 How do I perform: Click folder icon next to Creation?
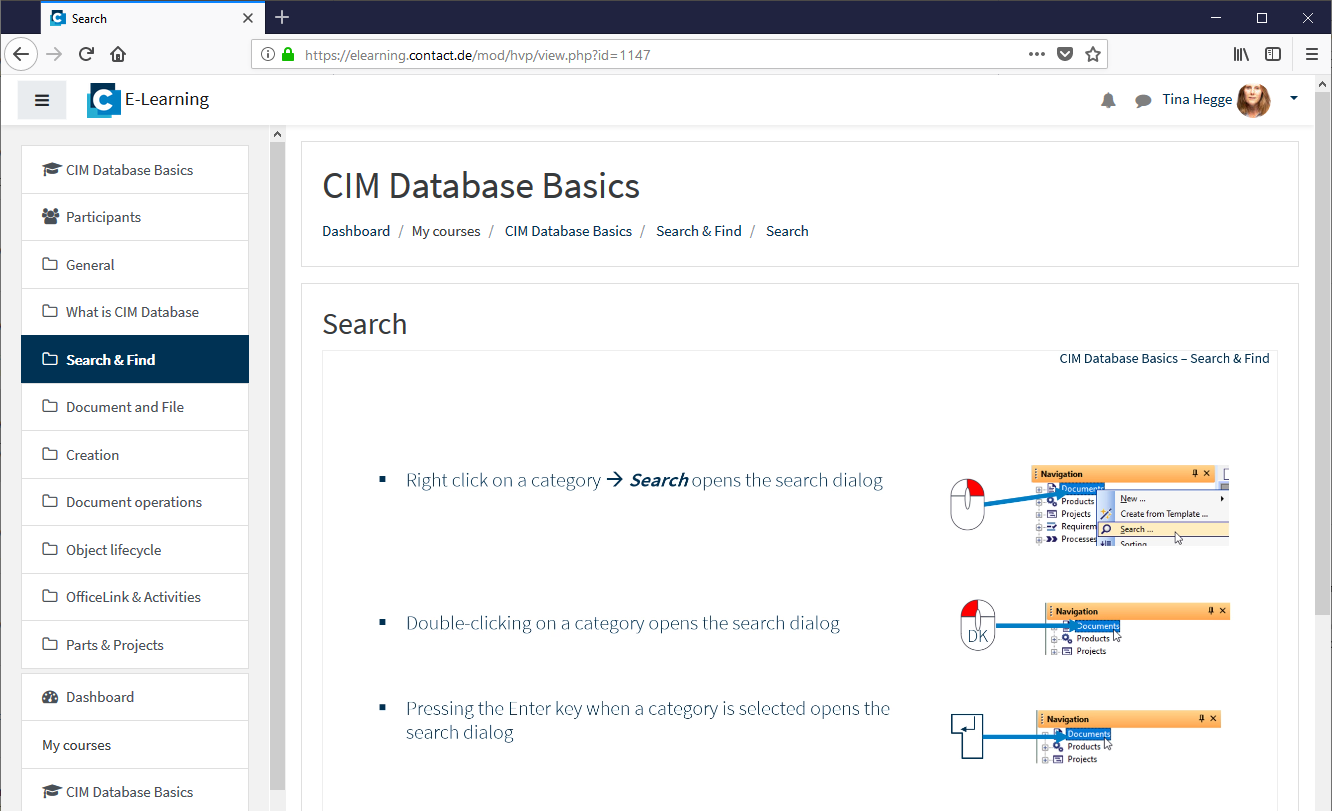(x=50, y=455)
